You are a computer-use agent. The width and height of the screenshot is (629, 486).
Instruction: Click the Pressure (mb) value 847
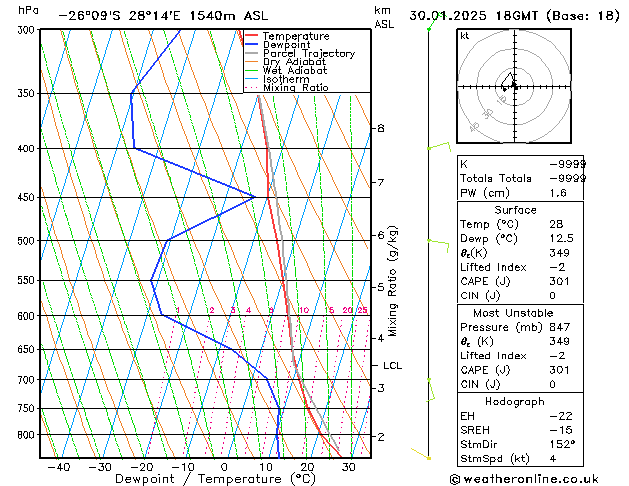559,327
